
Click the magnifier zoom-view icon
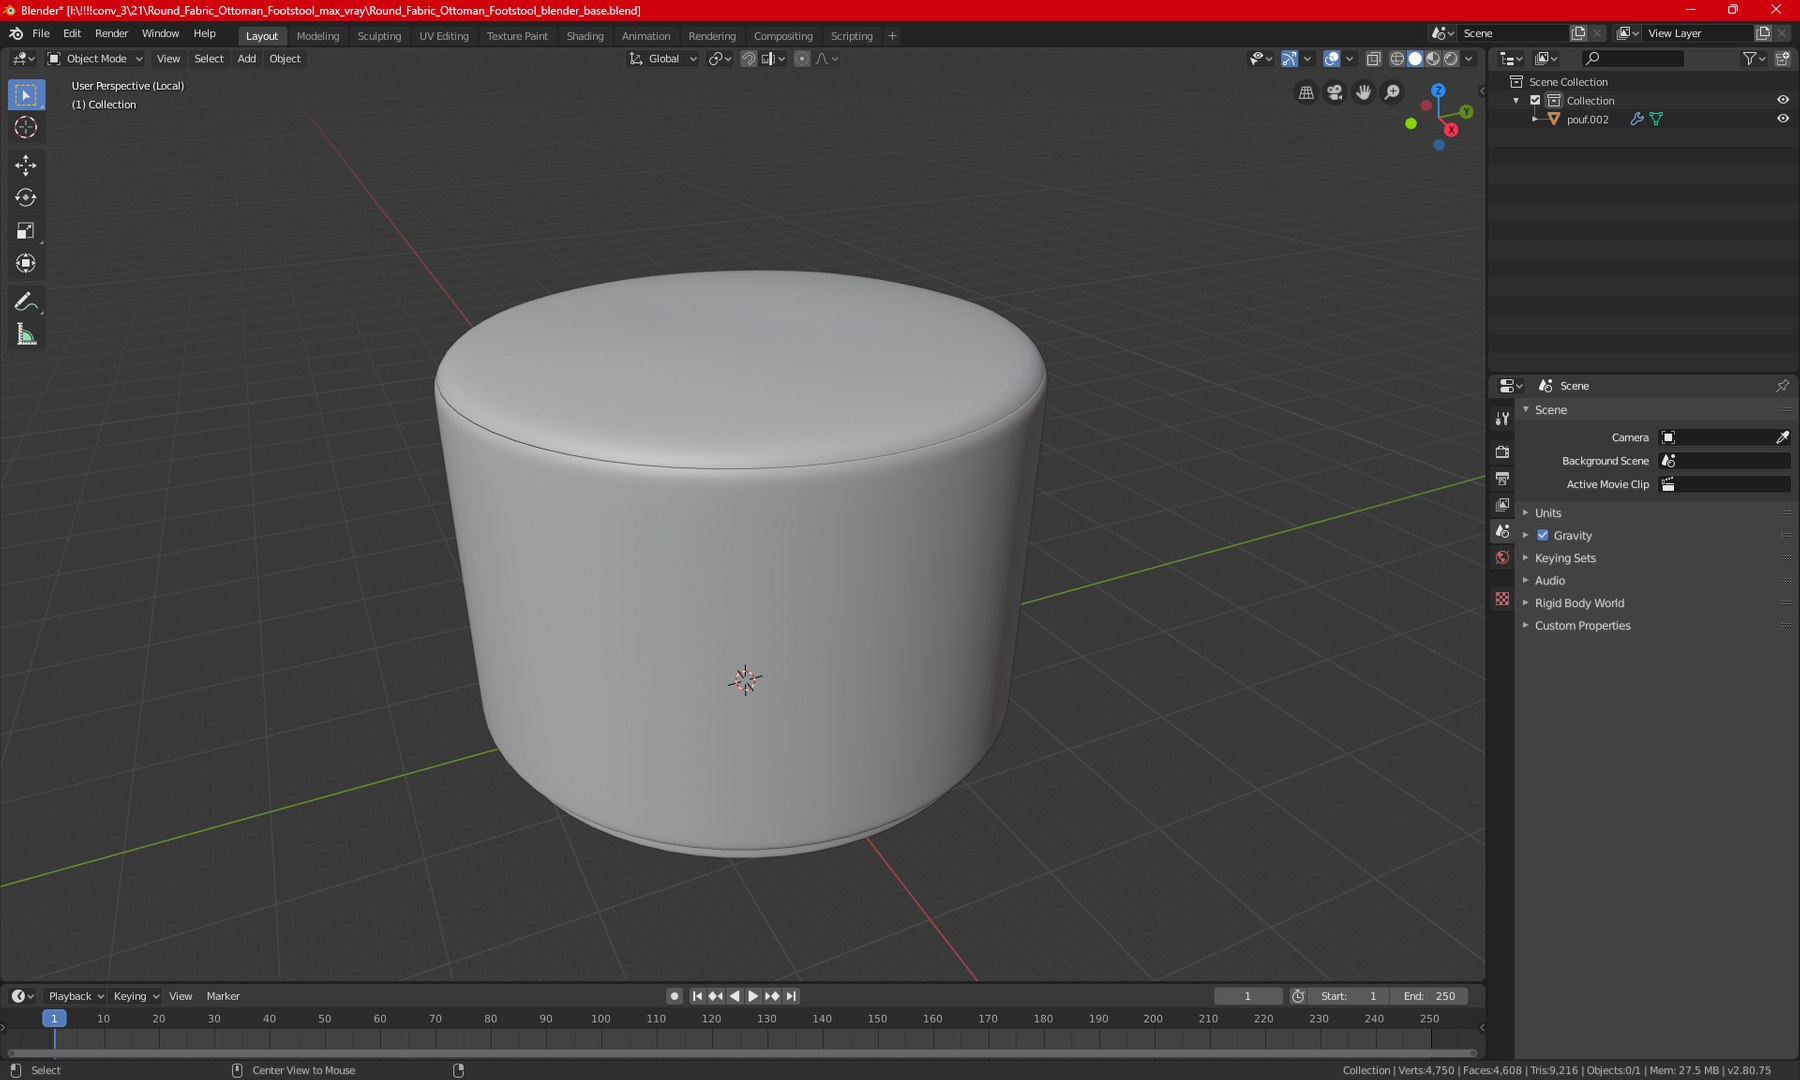1392,92
